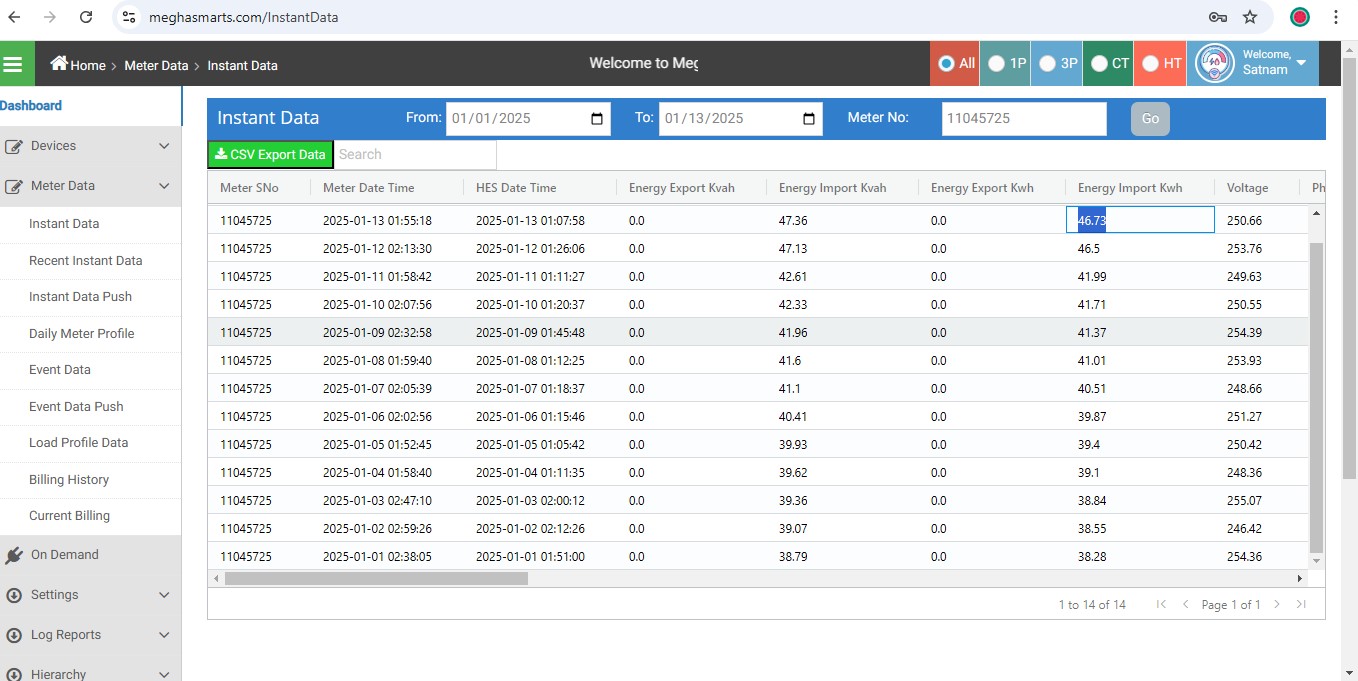Open the Chrome profile avatar
This screenshot has height=681, width=1358.
[x=1300, y=17]
